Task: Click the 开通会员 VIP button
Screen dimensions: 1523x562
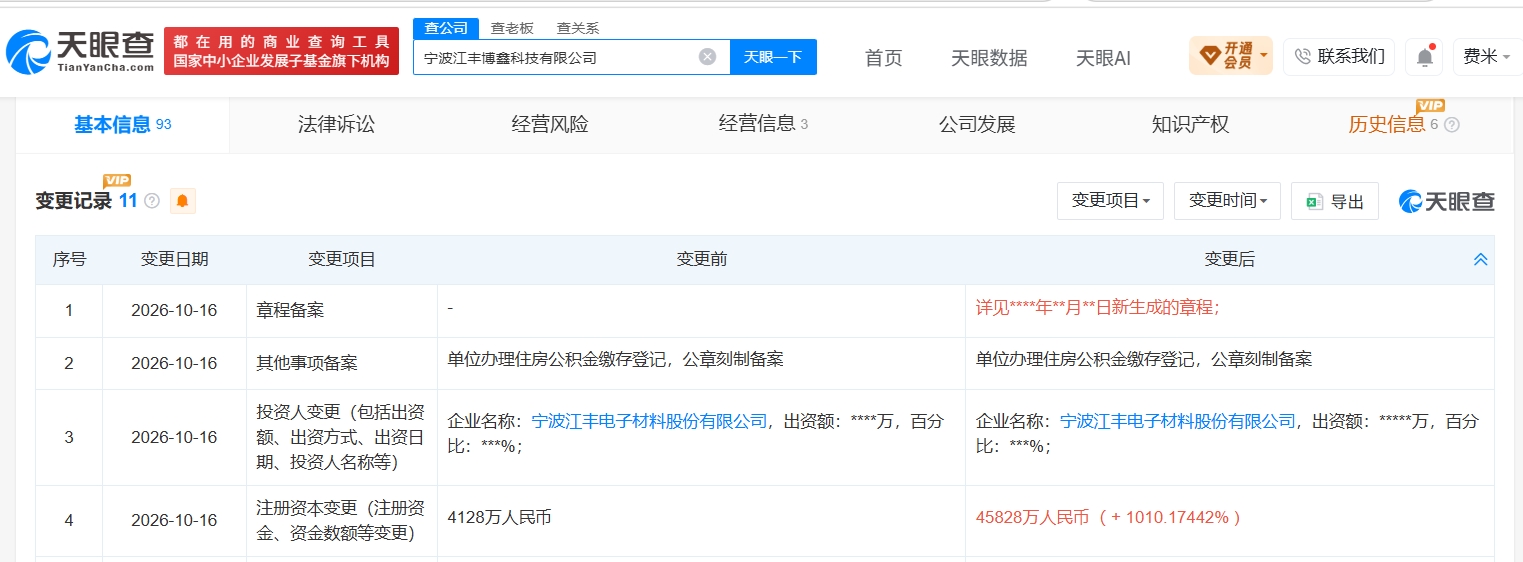Action: coord(1231,56)
